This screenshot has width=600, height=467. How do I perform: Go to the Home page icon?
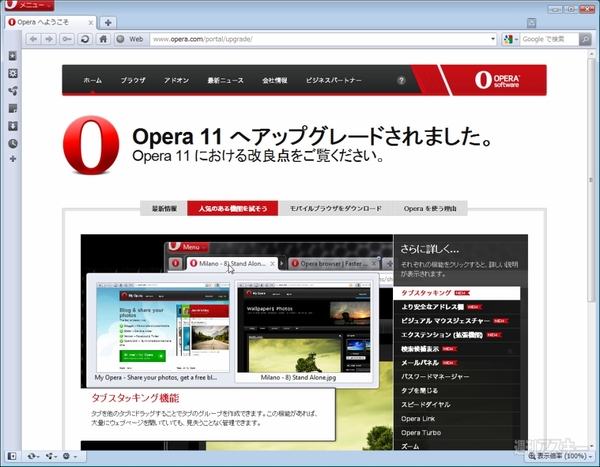(103, 39)
